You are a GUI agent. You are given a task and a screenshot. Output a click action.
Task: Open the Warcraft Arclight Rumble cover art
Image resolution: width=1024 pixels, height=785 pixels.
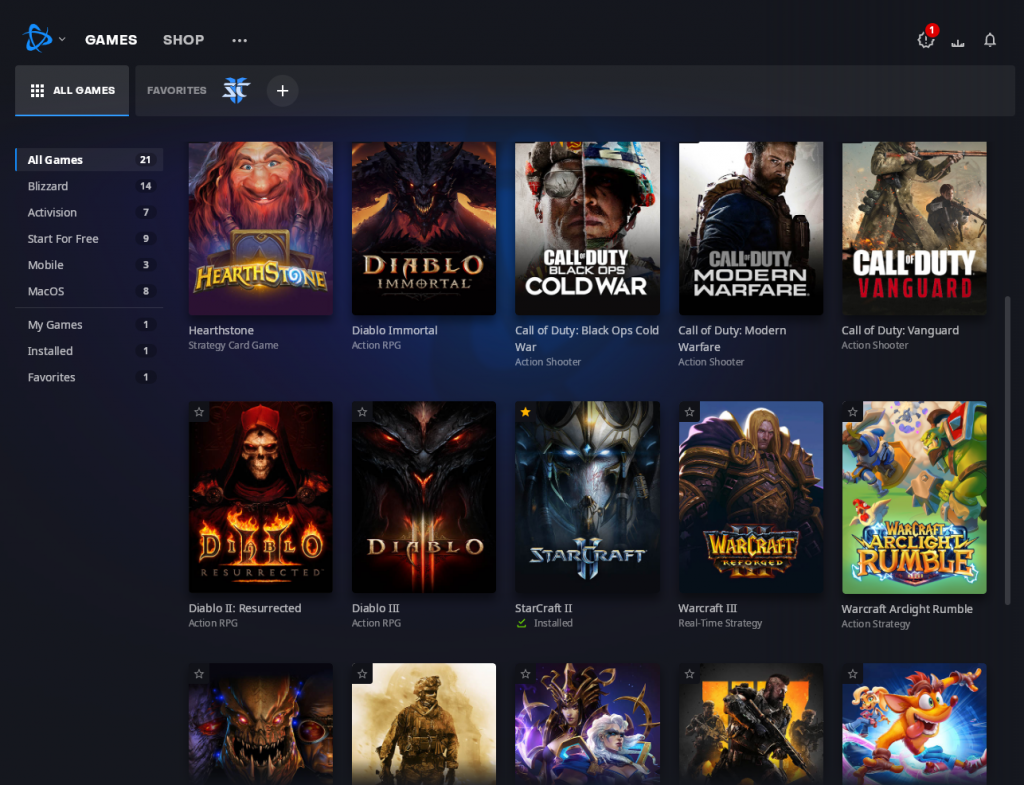point(914,497)
